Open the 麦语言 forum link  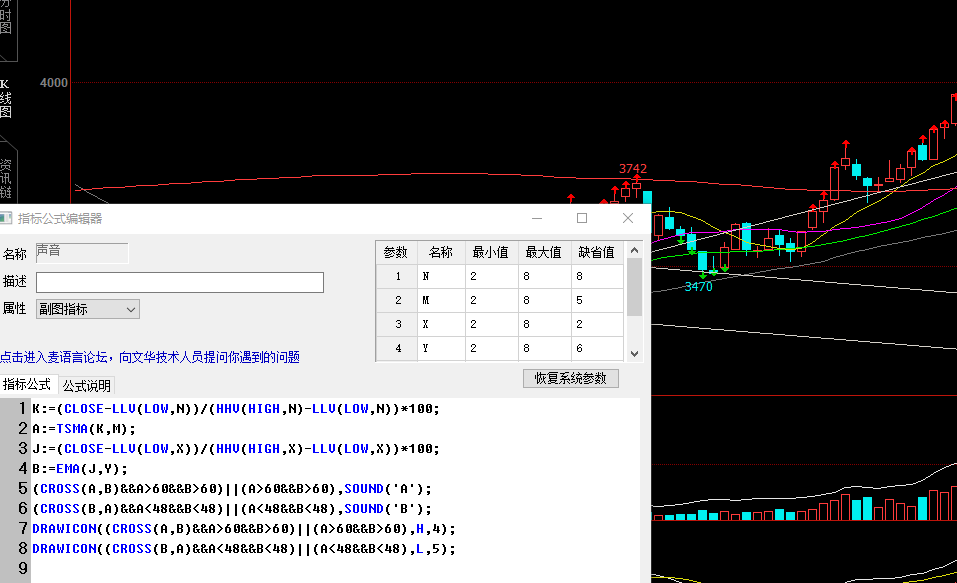coord(150,357)
